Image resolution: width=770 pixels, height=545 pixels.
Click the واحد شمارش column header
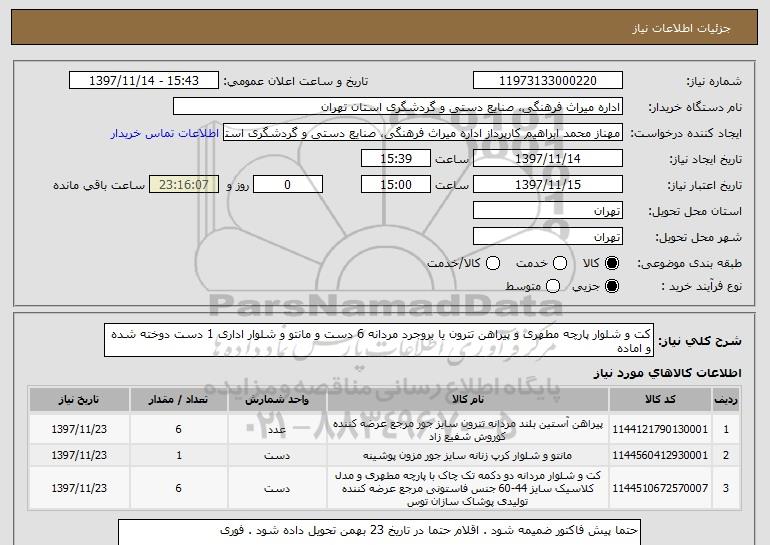coord(277,400)
